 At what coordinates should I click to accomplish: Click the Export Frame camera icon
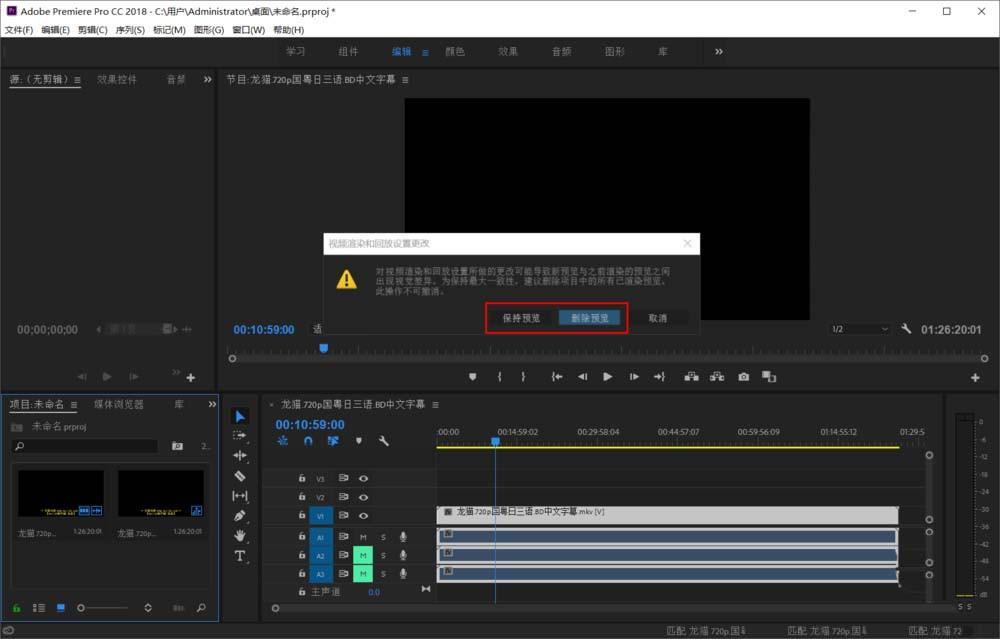[743, 377]
